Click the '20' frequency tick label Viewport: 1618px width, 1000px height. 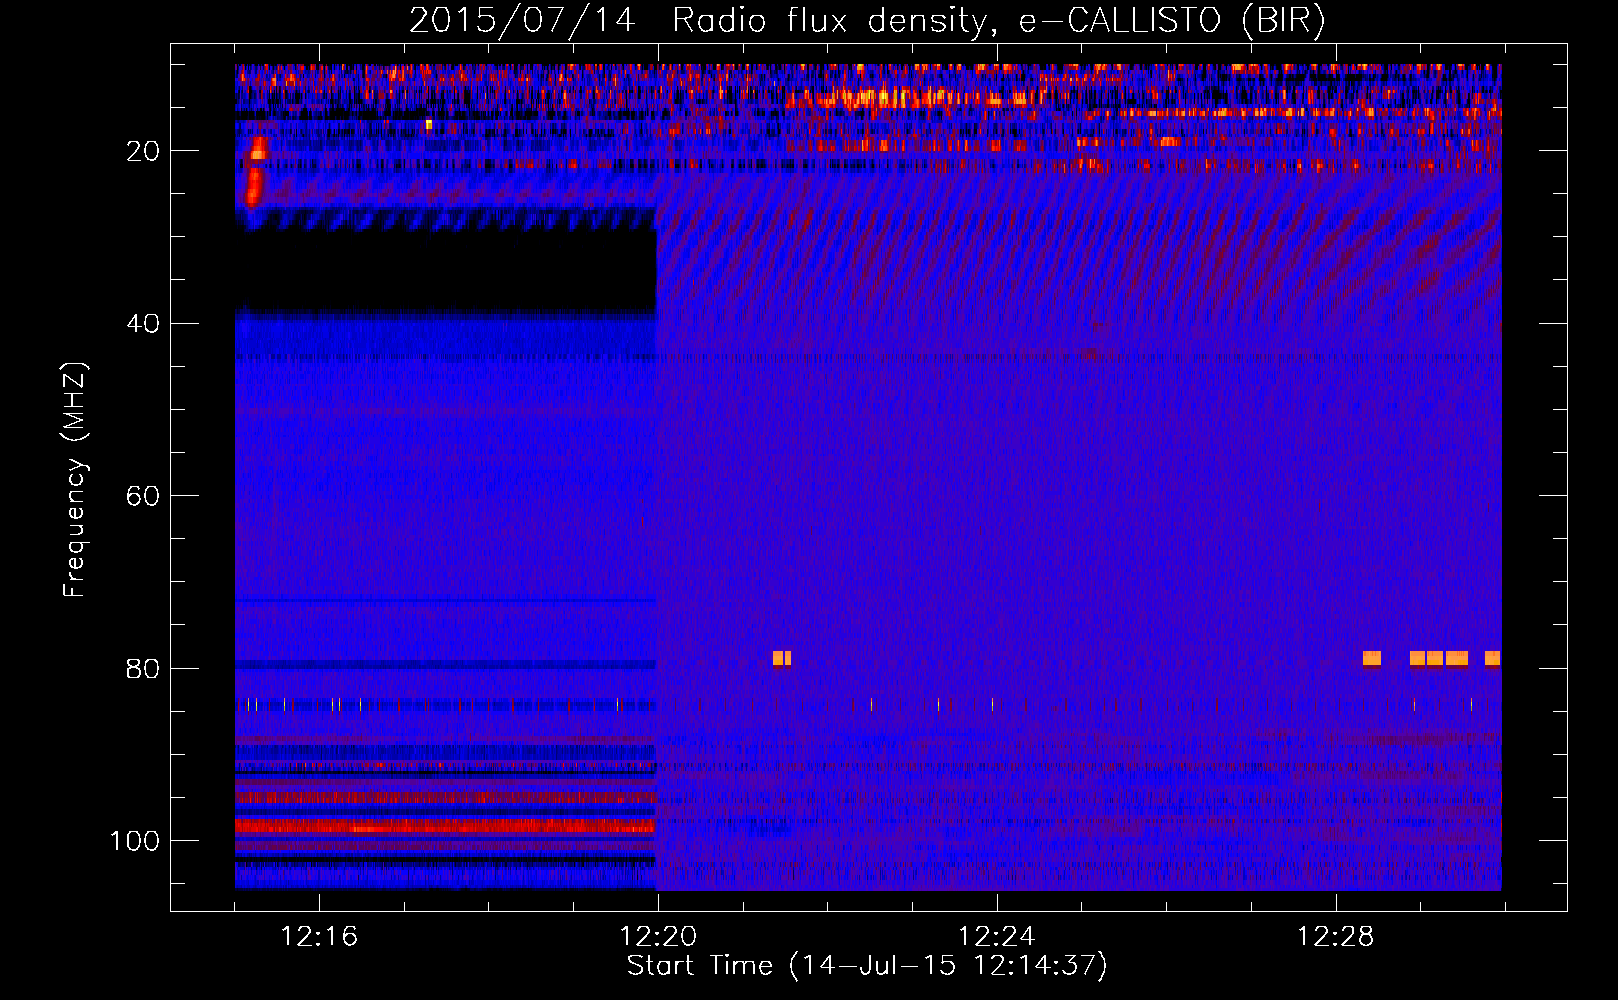[143, 151]
